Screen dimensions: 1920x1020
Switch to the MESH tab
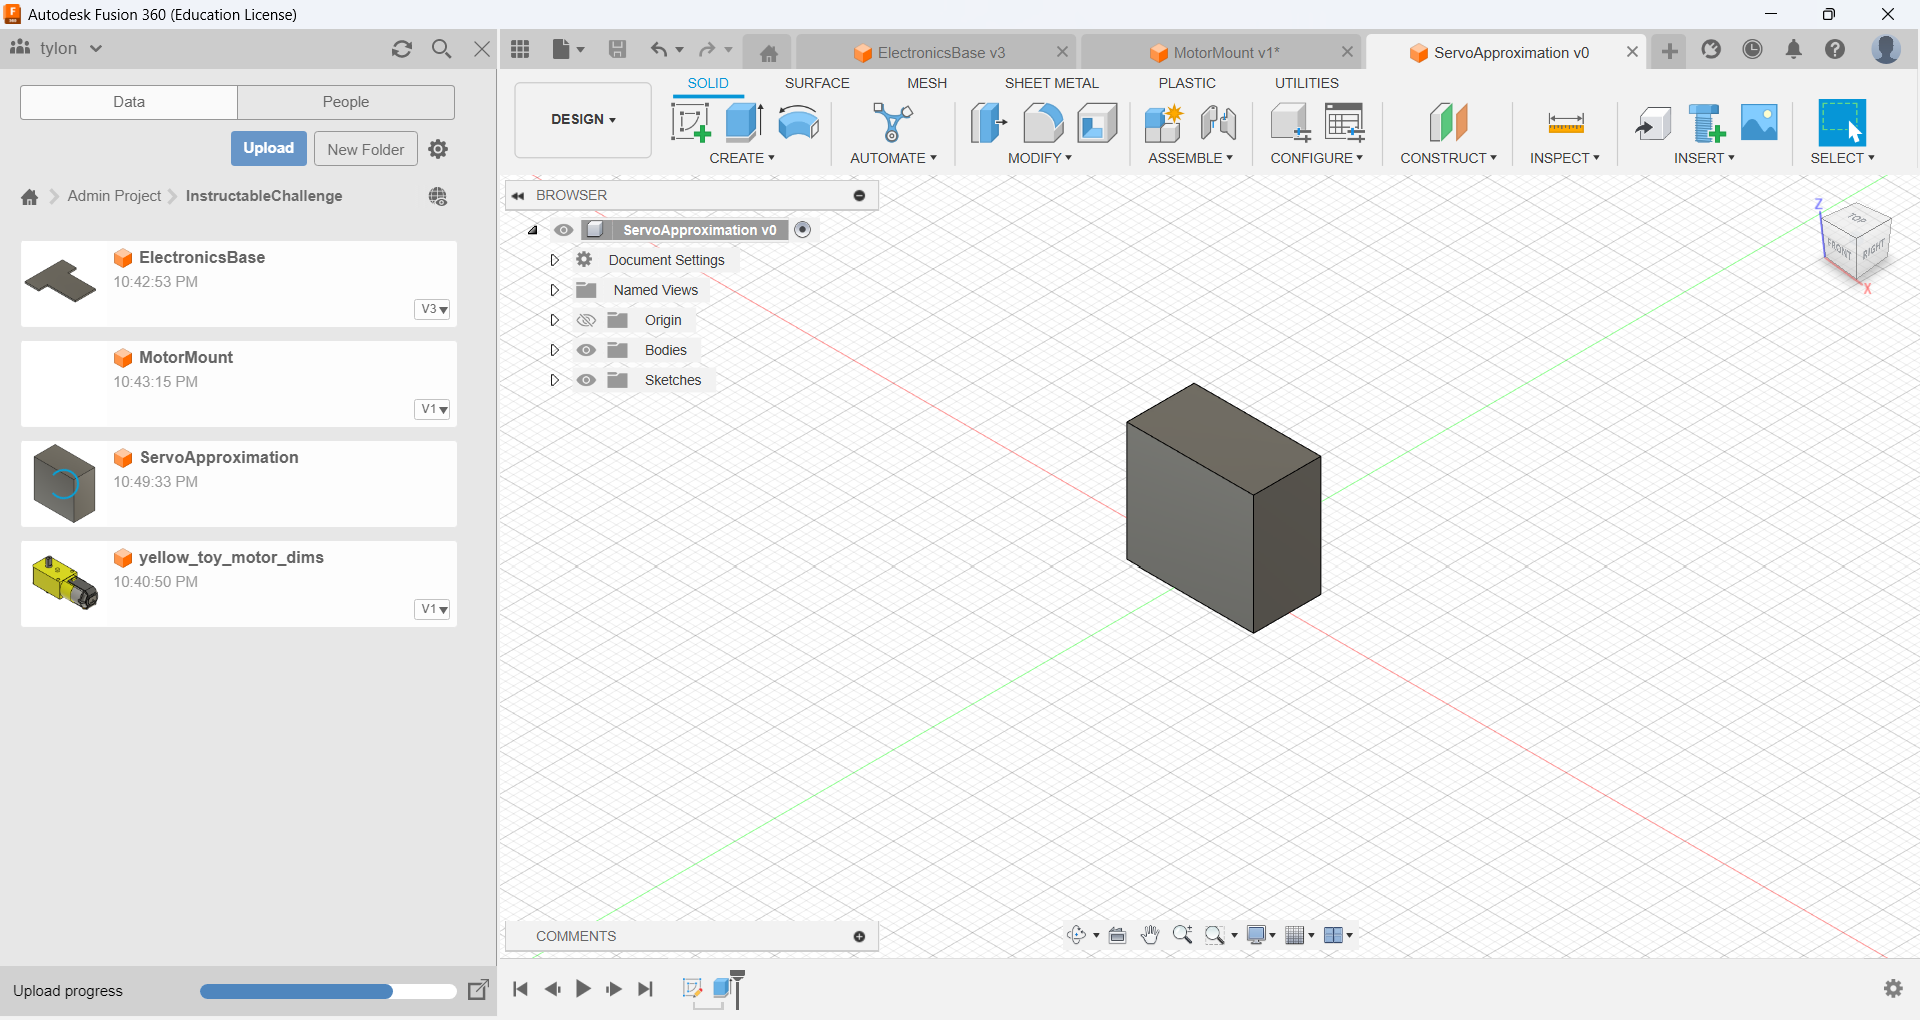coord(927,83)
